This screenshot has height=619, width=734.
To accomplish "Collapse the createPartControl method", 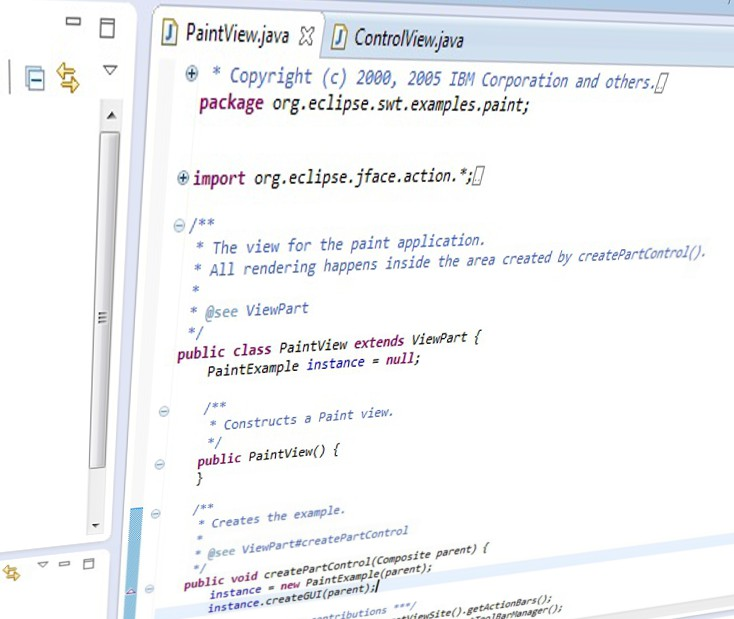I will click(149, 589).
